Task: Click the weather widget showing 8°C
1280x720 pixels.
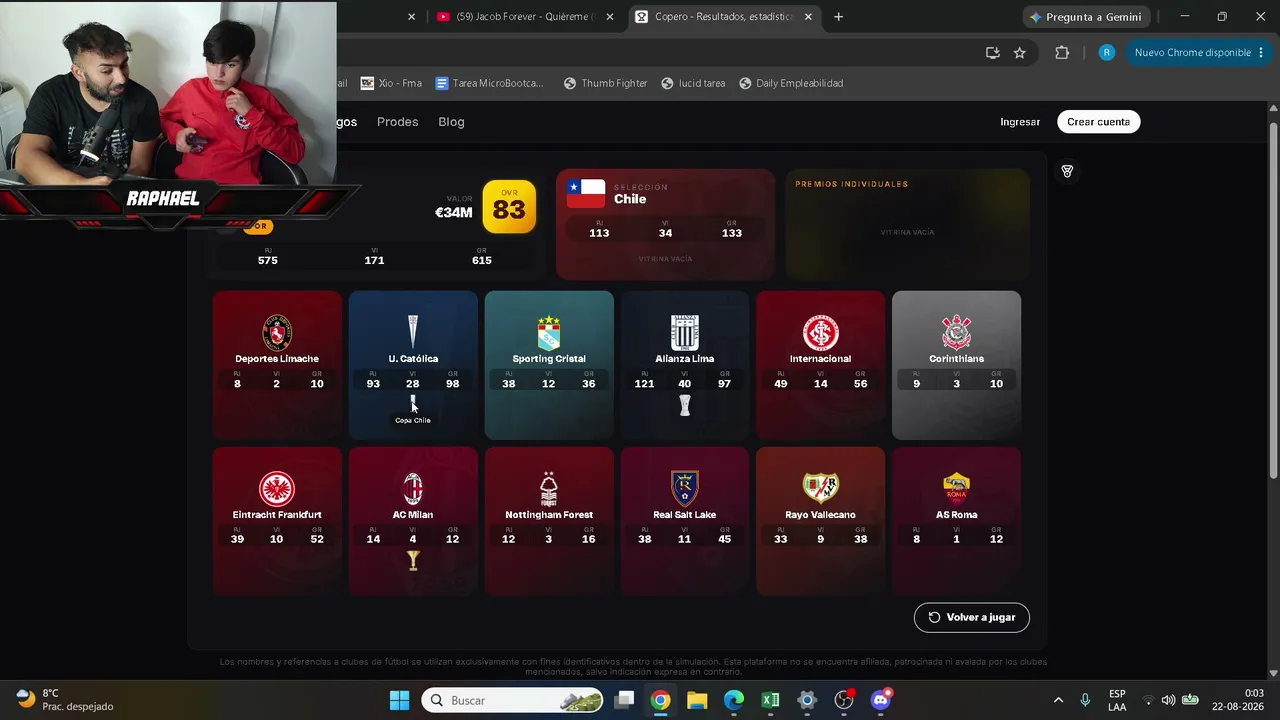Action: 64,700
